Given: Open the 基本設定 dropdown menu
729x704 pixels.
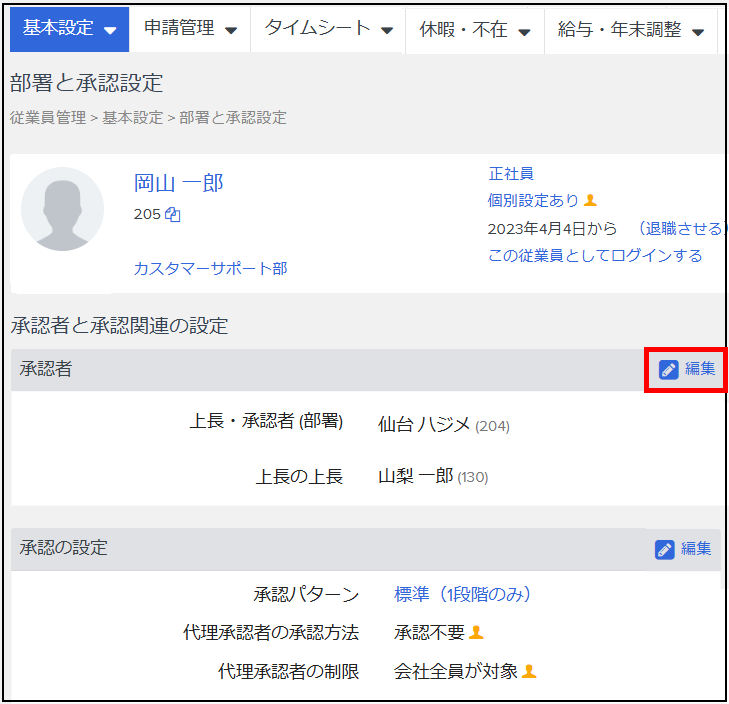Looking at the screenshot, I should click(x=69, y=29).
